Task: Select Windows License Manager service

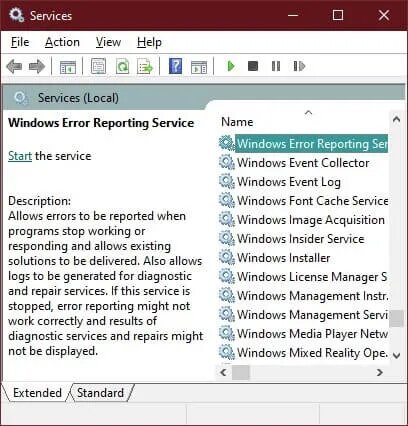Action: click(x=303, y=277)
